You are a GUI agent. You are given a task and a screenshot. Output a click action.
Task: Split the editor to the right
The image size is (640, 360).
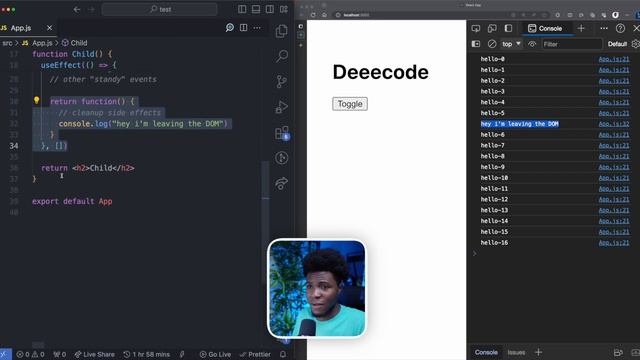(x=244, y=27)
